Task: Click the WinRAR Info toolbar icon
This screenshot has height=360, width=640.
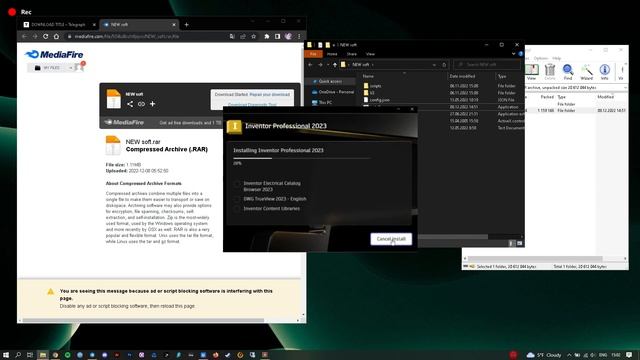Action: pyautogui.click(x=604, y=72)
